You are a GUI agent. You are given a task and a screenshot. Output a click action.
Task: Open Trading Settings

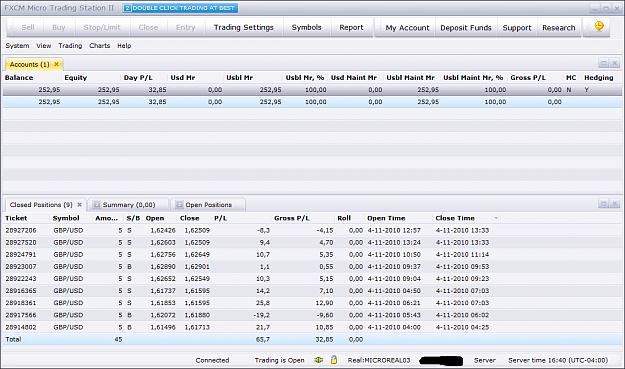click(244, 27)
